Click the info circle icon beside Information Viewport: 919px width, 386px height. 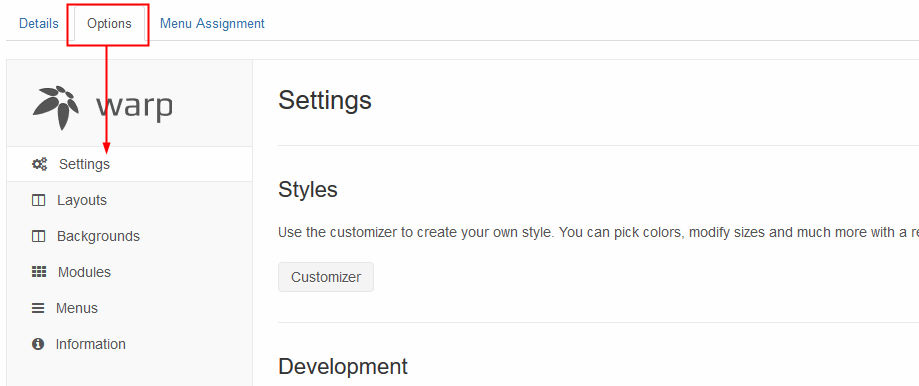pos(38,344)
